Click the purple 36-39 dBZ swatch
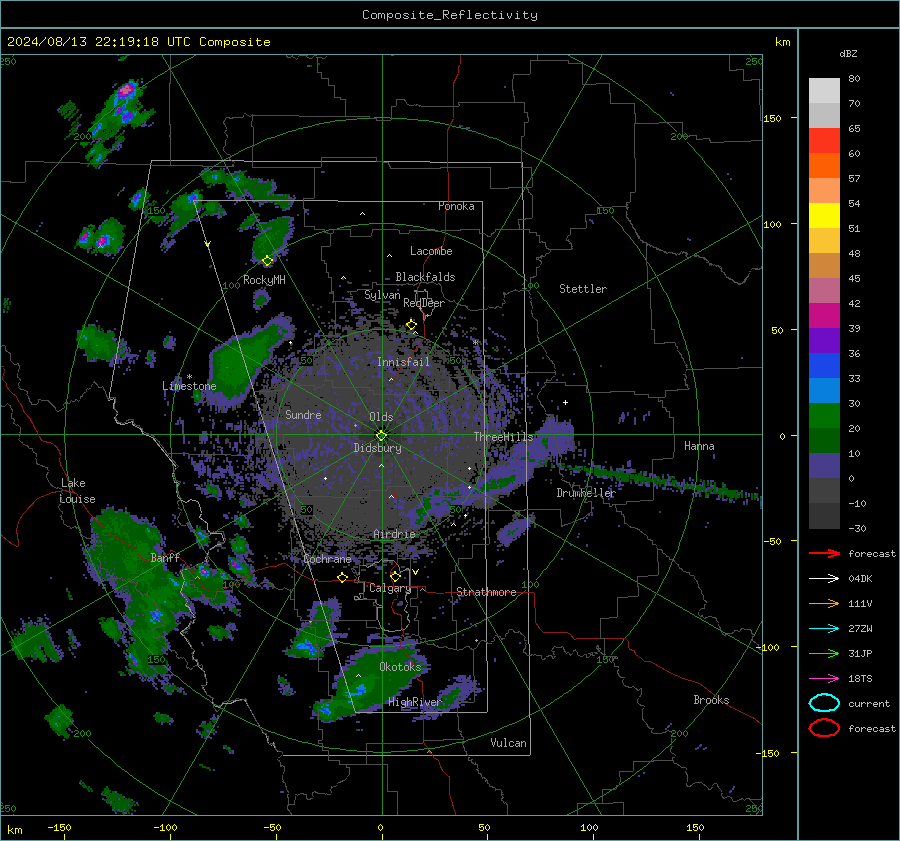Viewport: 900px width, 841px height. coord(824,341)
